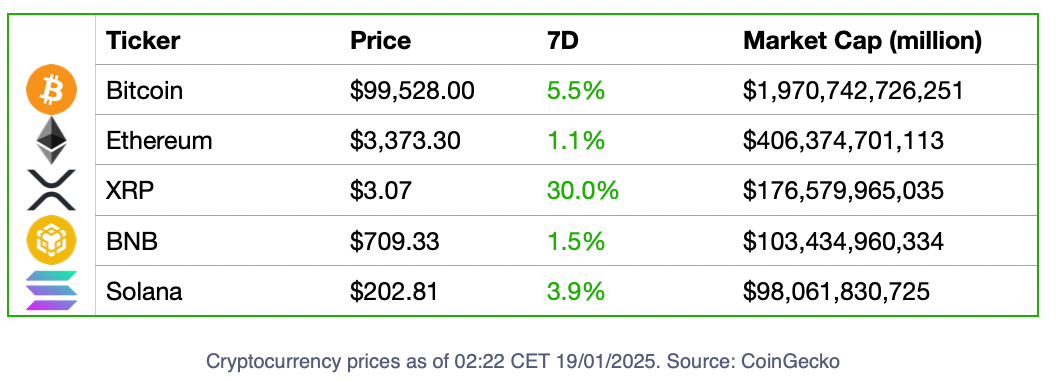
Task: Select the Price column header
Action: (x=381, y=41)
